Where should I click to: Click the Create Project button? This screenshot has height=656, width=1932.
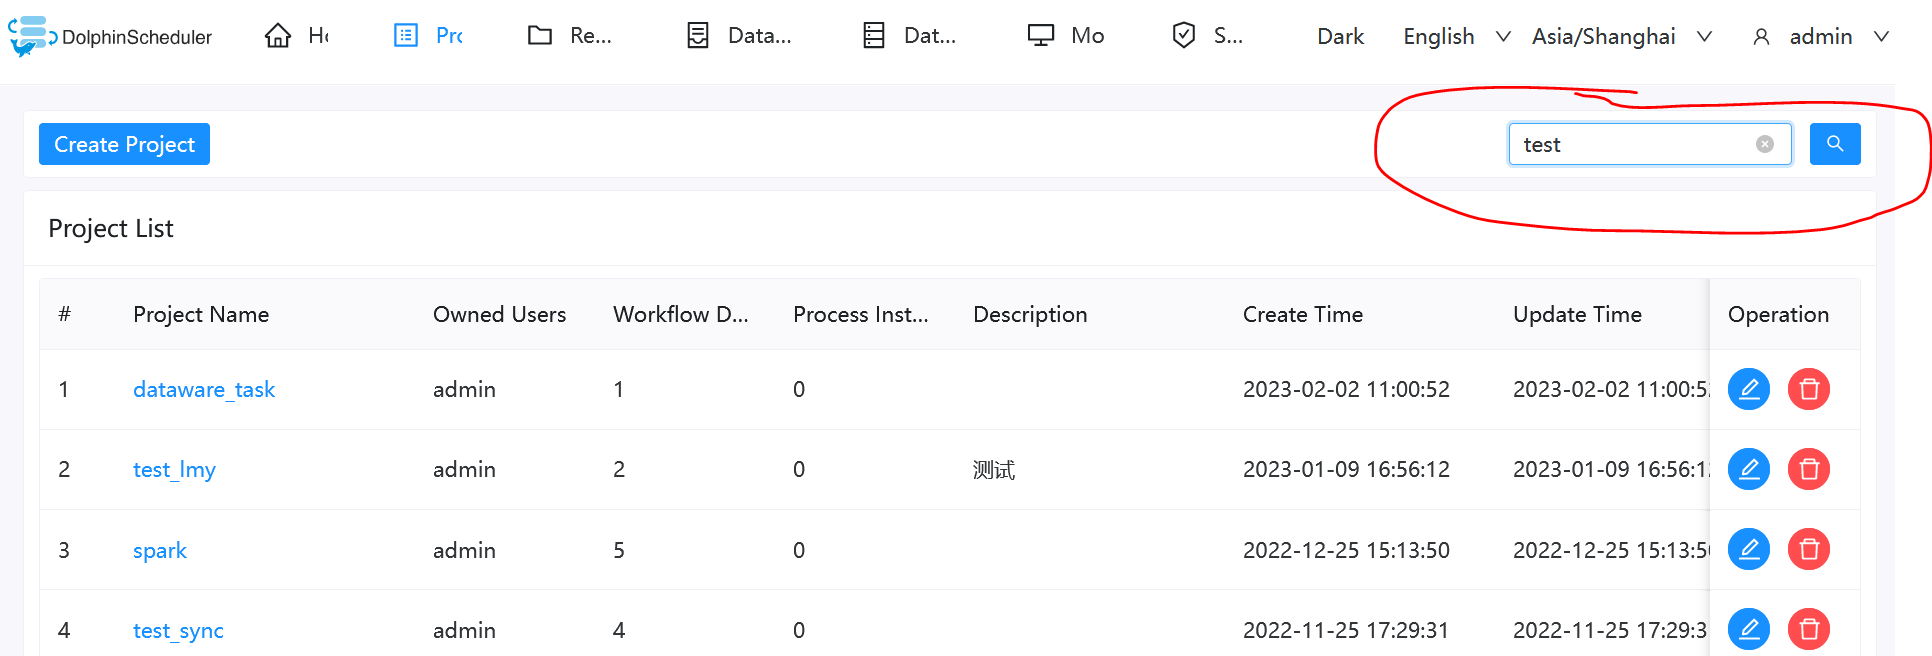point(124,144)
